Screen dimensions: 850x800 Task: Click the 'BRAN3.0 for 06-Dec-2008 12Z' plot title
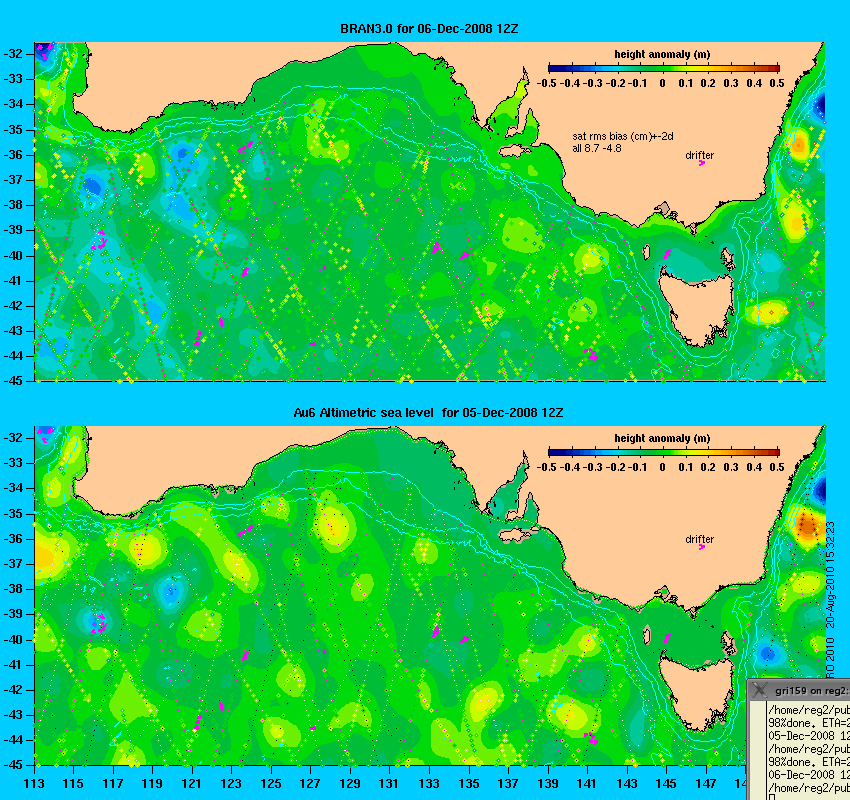[x=429, y=29]
